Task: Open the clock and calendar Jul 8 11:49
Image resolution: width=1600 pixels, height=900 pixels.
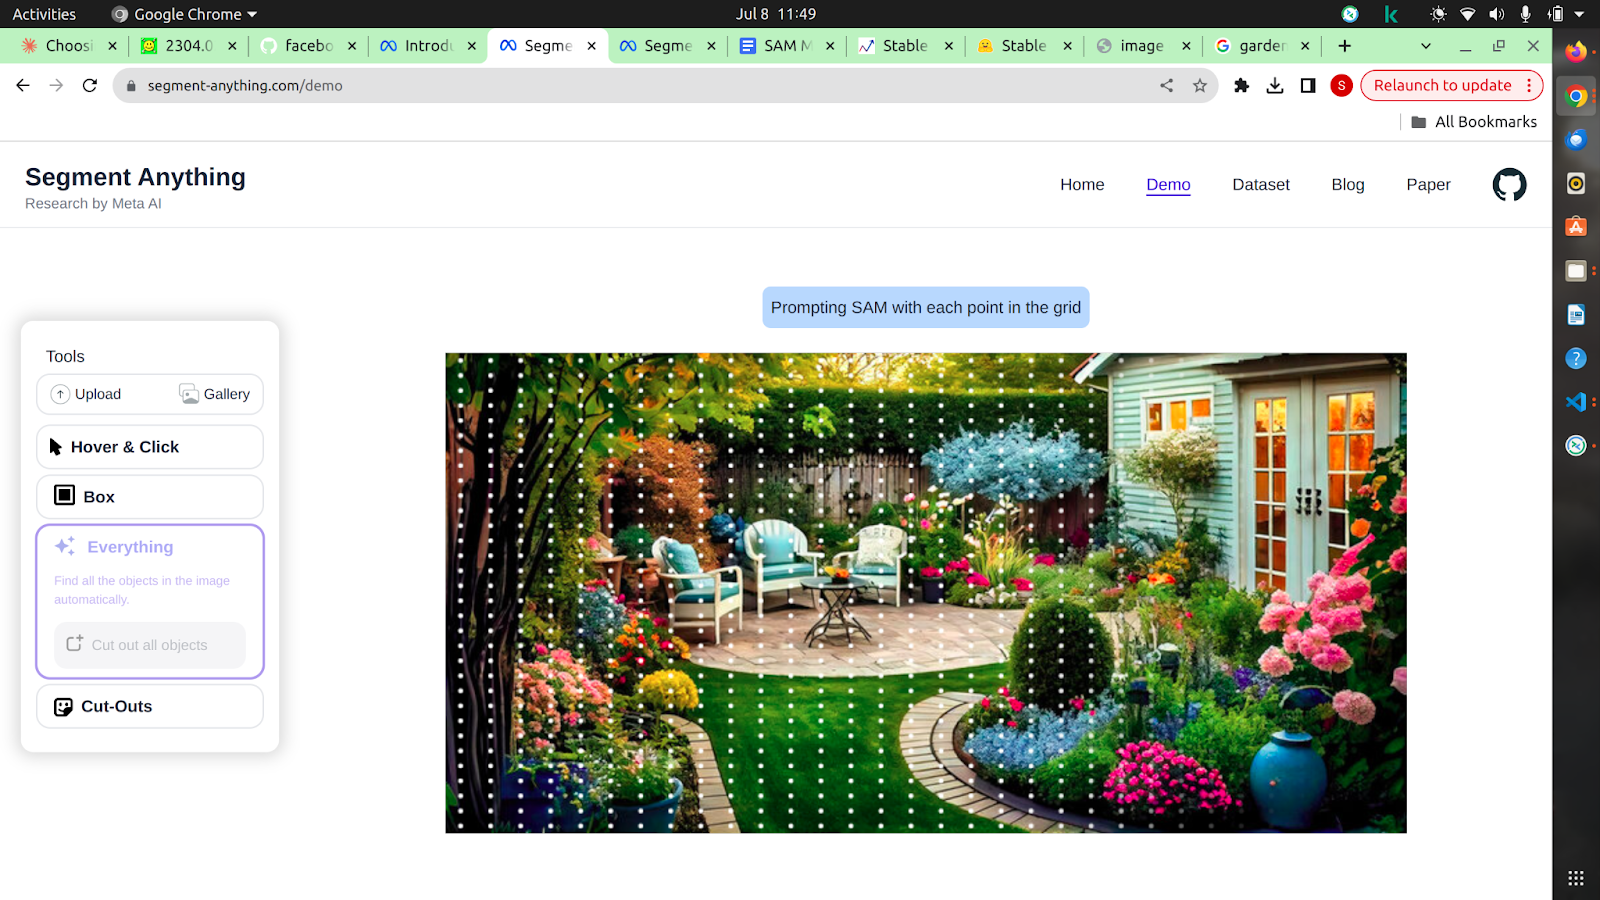Action: coord(776,14)
